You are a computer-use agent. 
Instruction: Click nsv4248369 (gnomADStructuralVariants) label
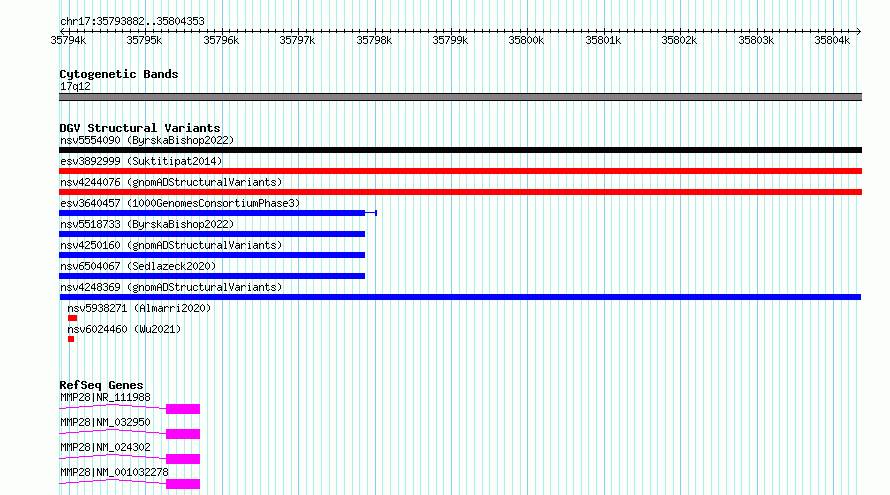(x=171, y=288)
